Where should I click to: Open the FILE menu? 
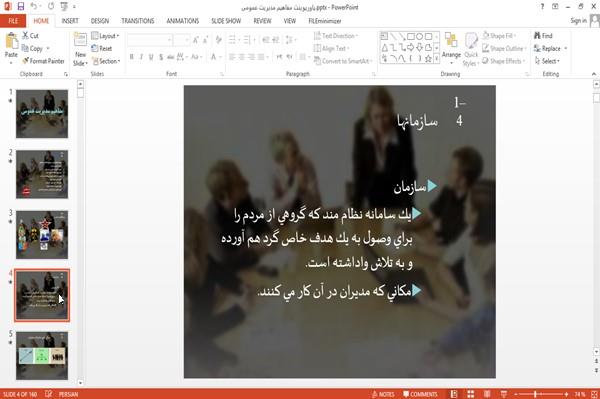click(x=13, y=21)
